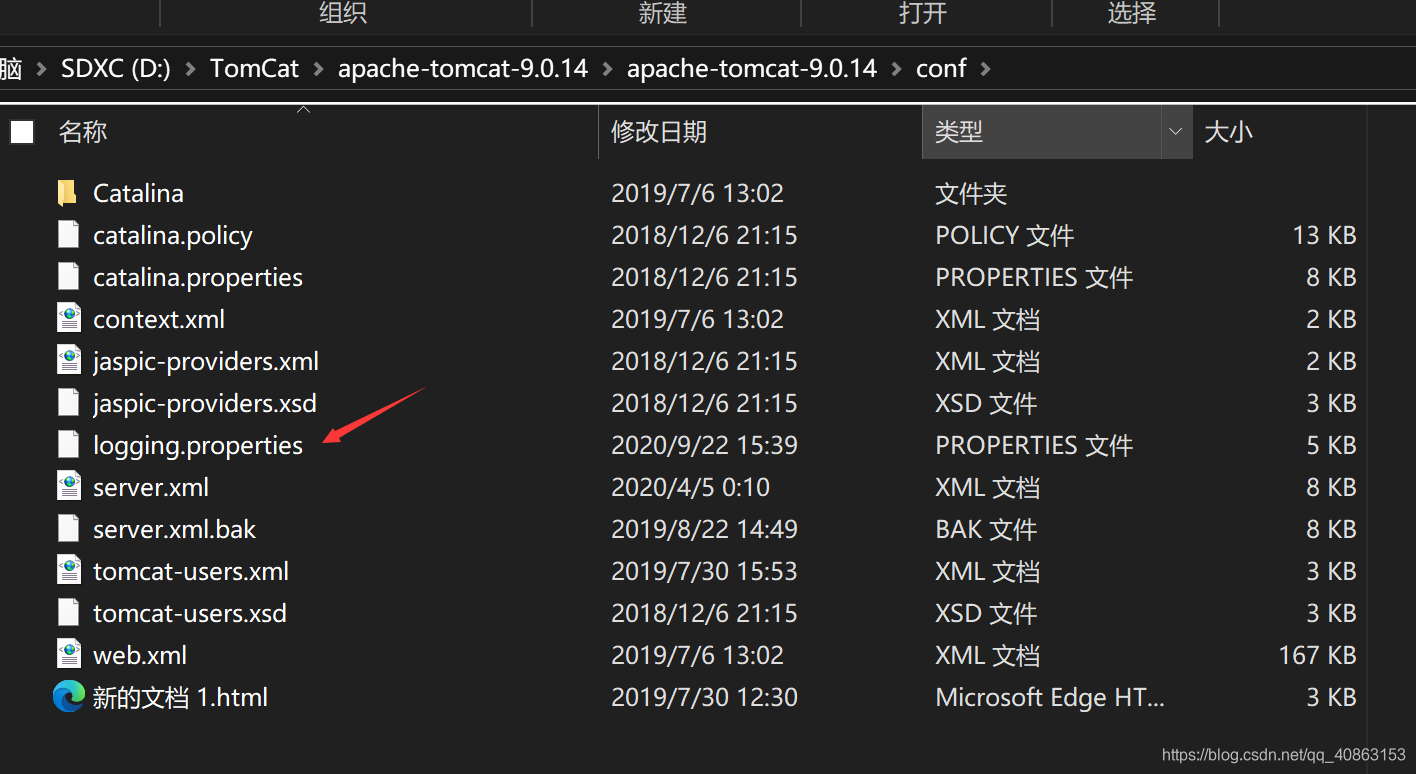Open the 打开 ribbon group
Viewport: 1416px width, 774px height.
pos(922,13)
